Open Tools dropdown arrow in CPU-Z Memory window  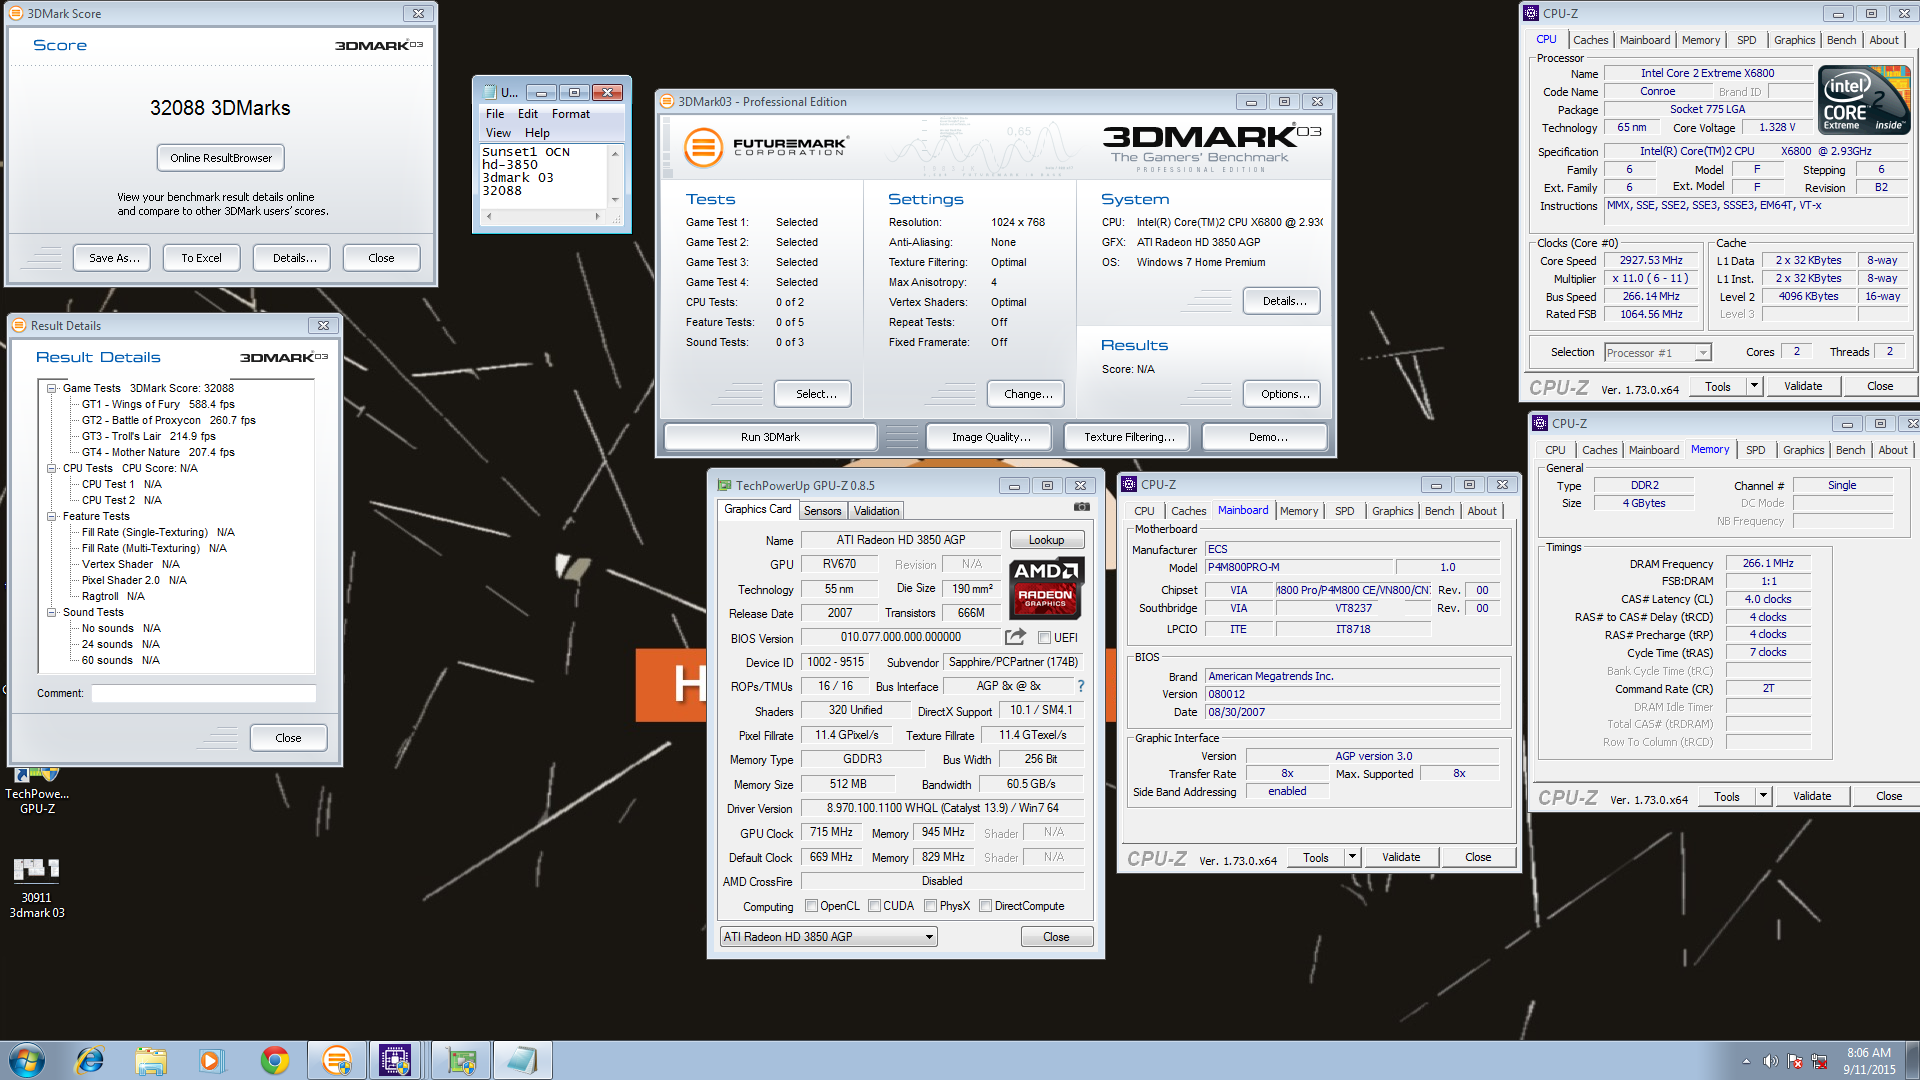1762,796
